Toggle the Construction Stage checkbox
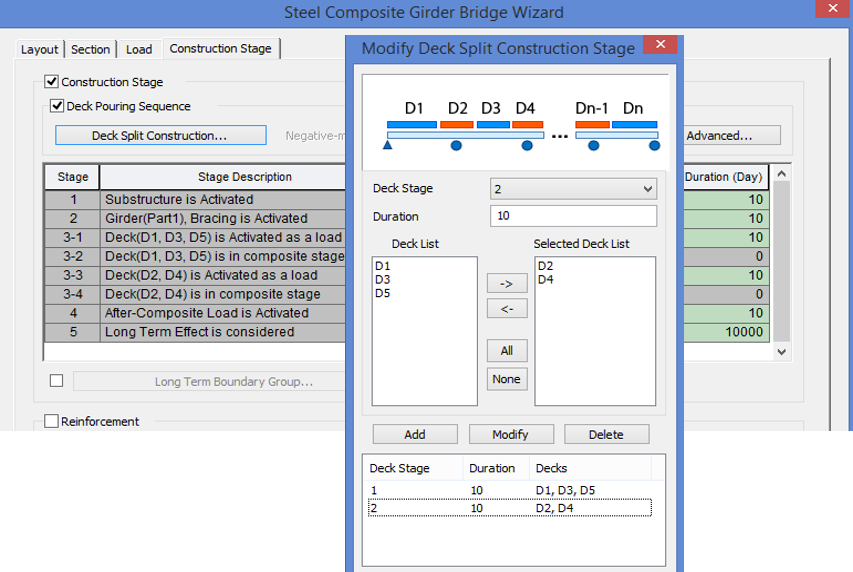The height and width of the screenshot is (572, 853). click(x=52, y=82)
